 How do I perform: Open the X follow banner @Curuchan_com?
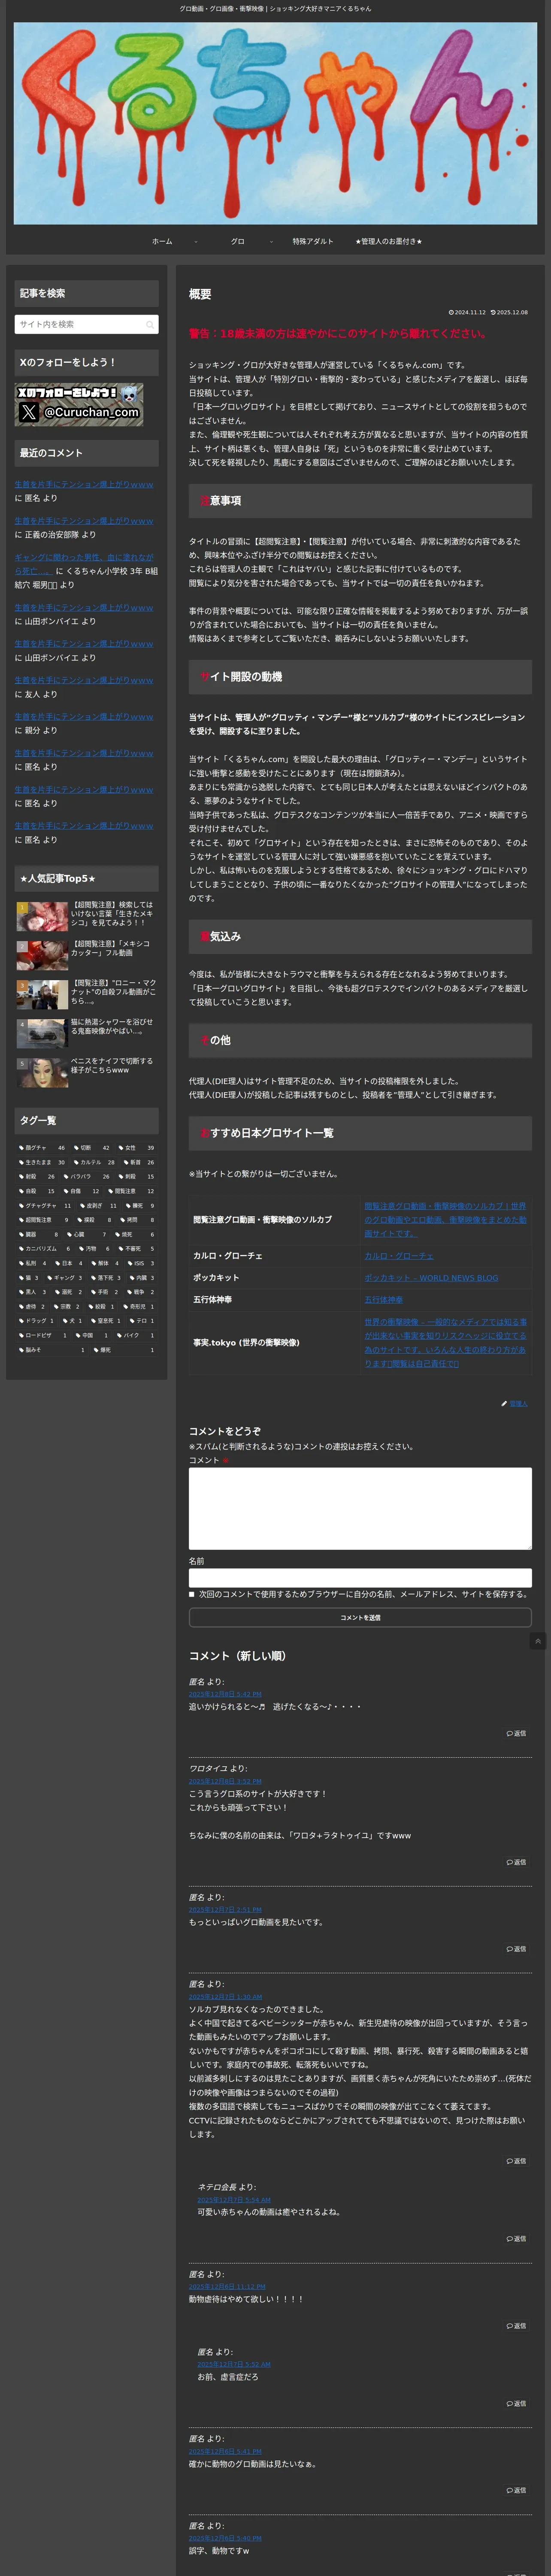click(79, 404)
